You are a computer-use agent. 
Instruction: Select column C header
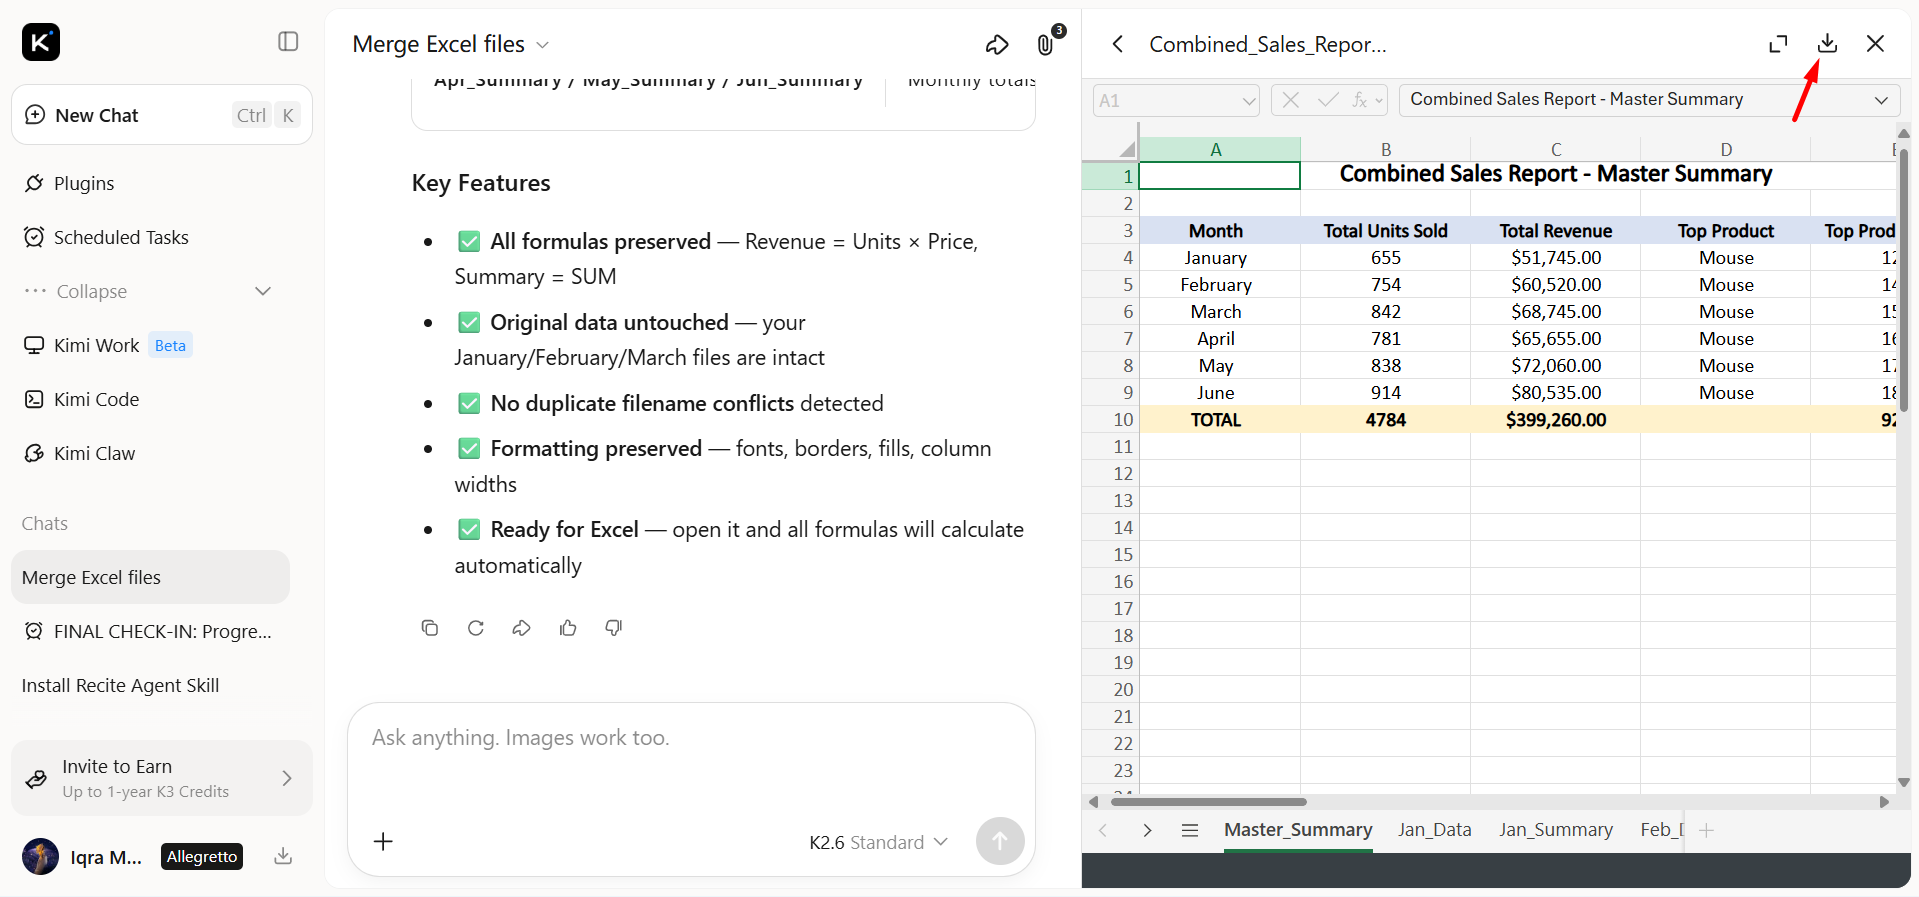point(1555,149)
